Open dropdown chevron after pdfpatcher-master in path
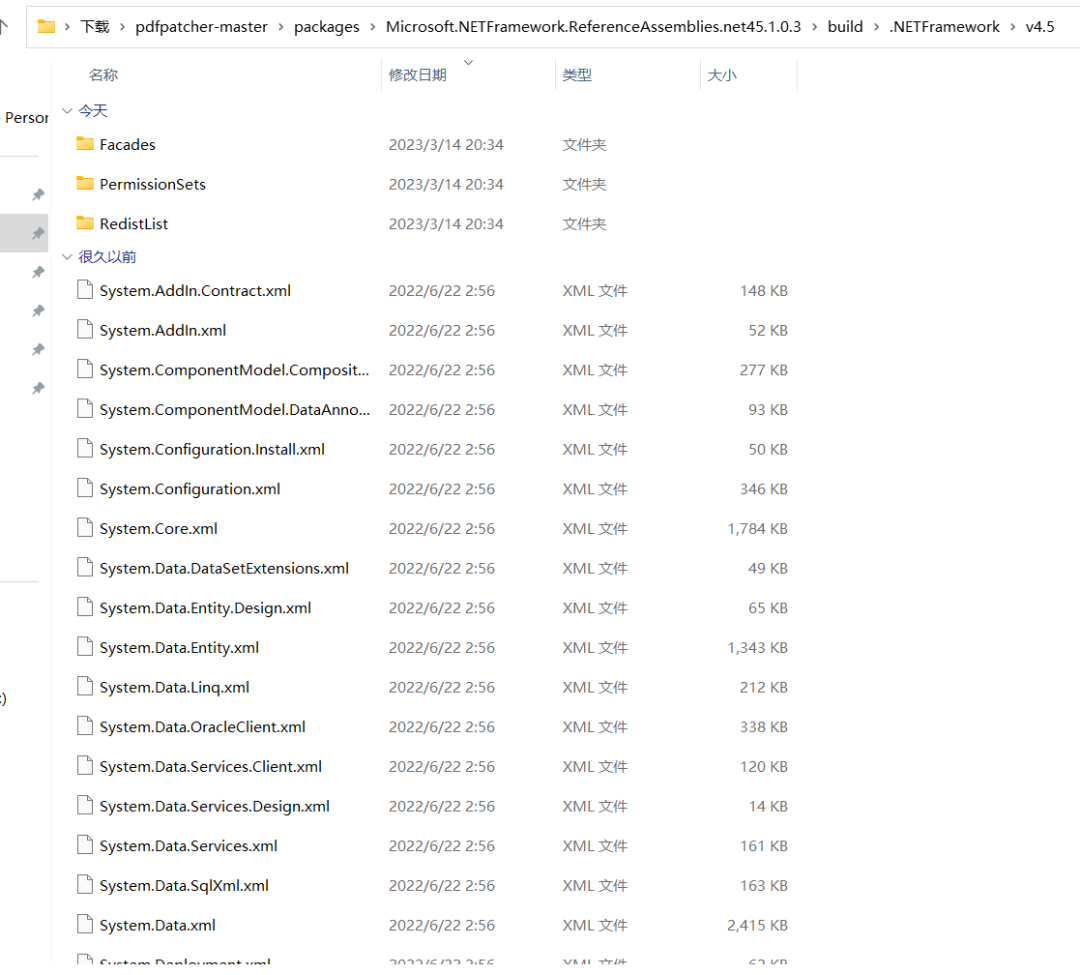Screen dimensions: 1080x975 tap(281, 27)
